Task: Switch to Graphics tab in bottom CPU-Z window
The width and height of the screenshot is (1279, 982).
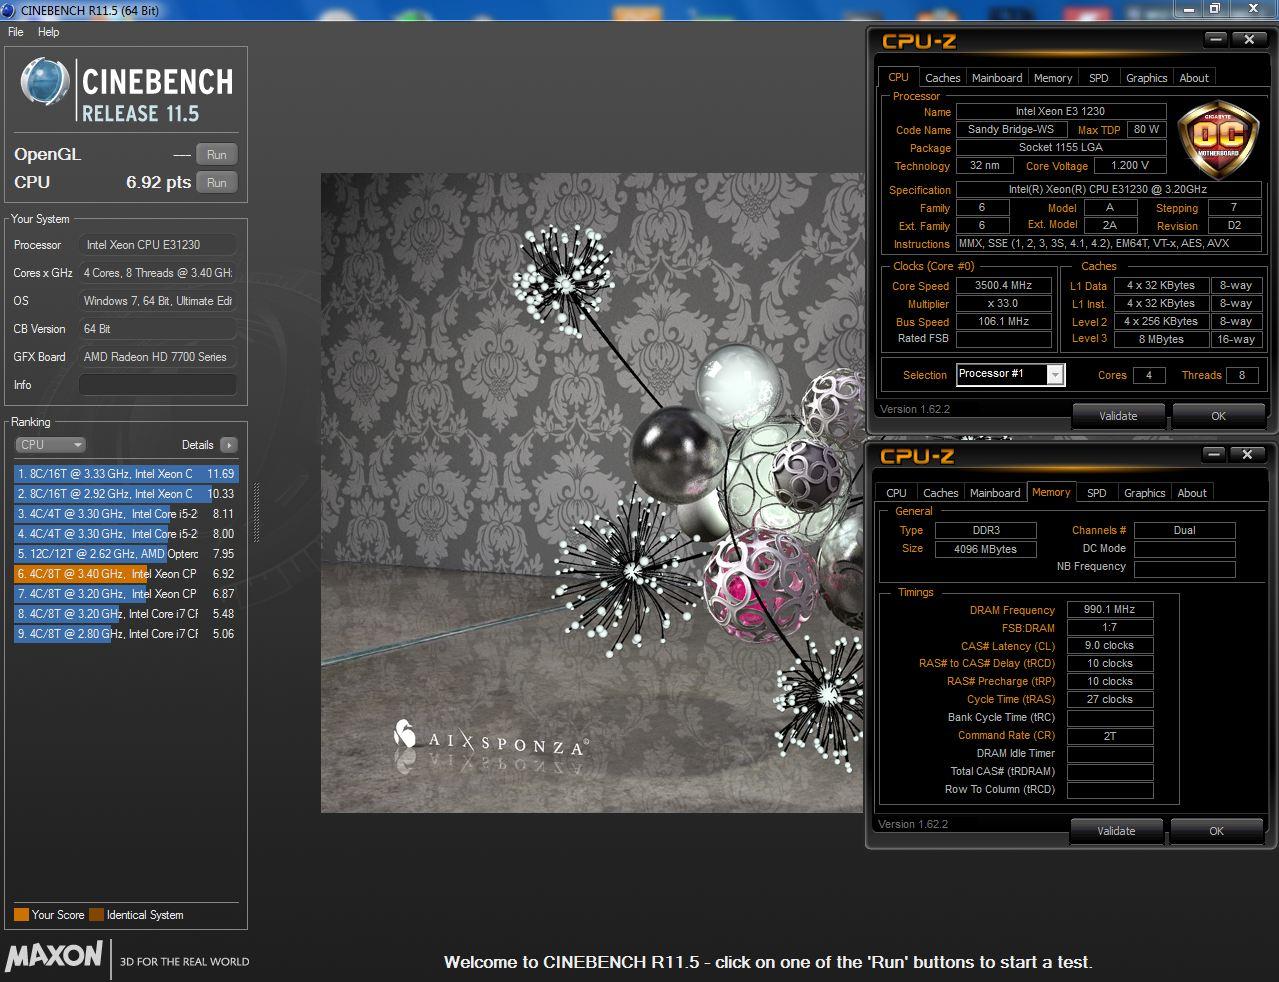Action: [1144, 493]
